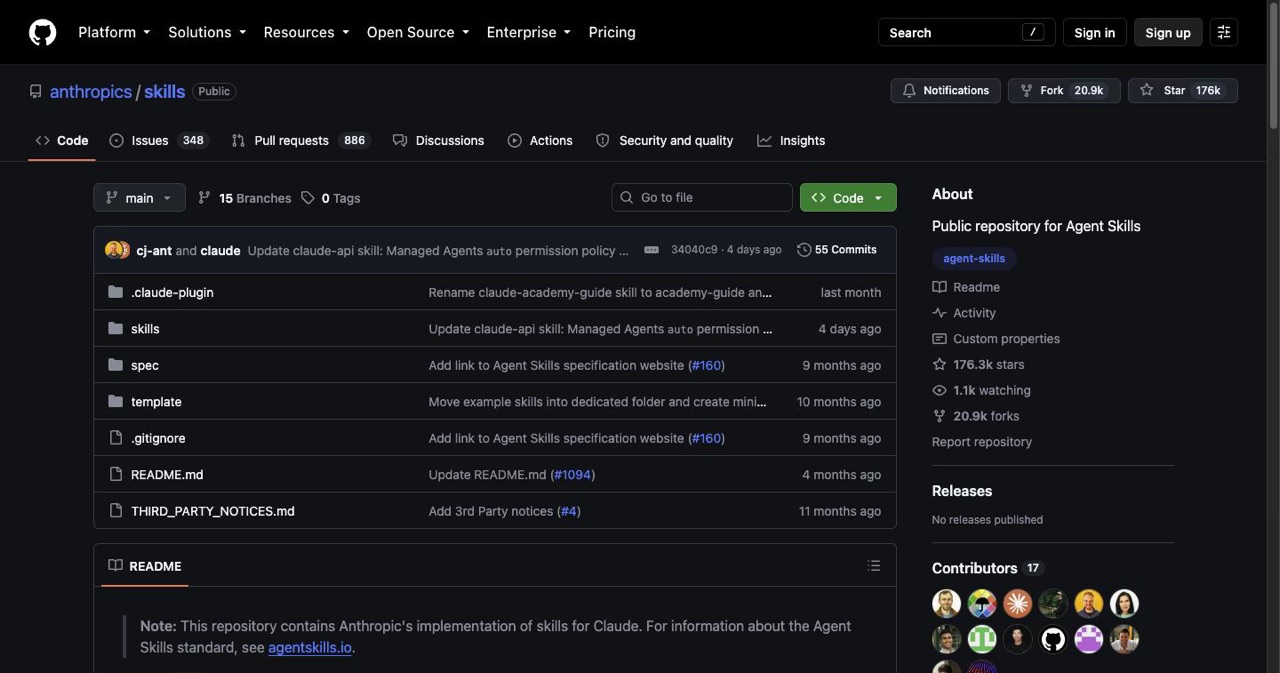1280x673 pixels.
Task: Click the THIRD_PARTY_NOTICES.md file icon
Action: [x=115, y=511]
